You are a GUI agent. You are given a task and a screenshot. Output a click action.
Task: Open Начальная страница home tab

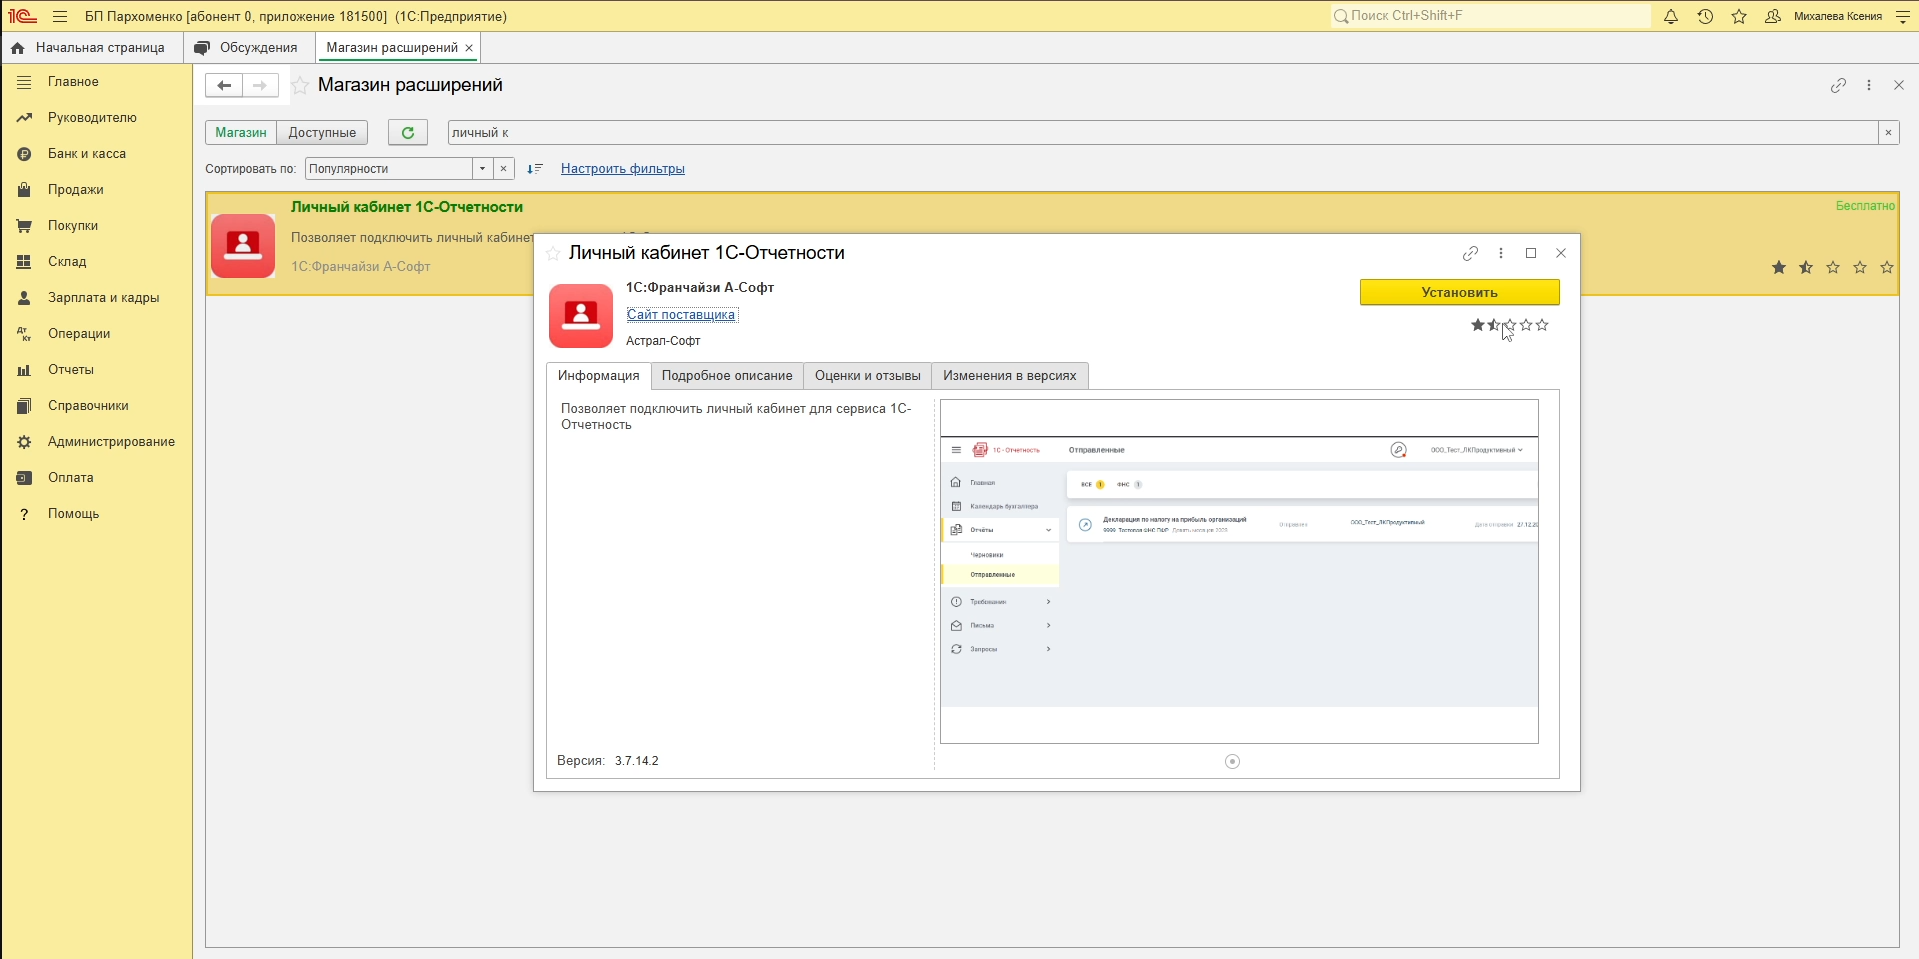pos(88,48)
